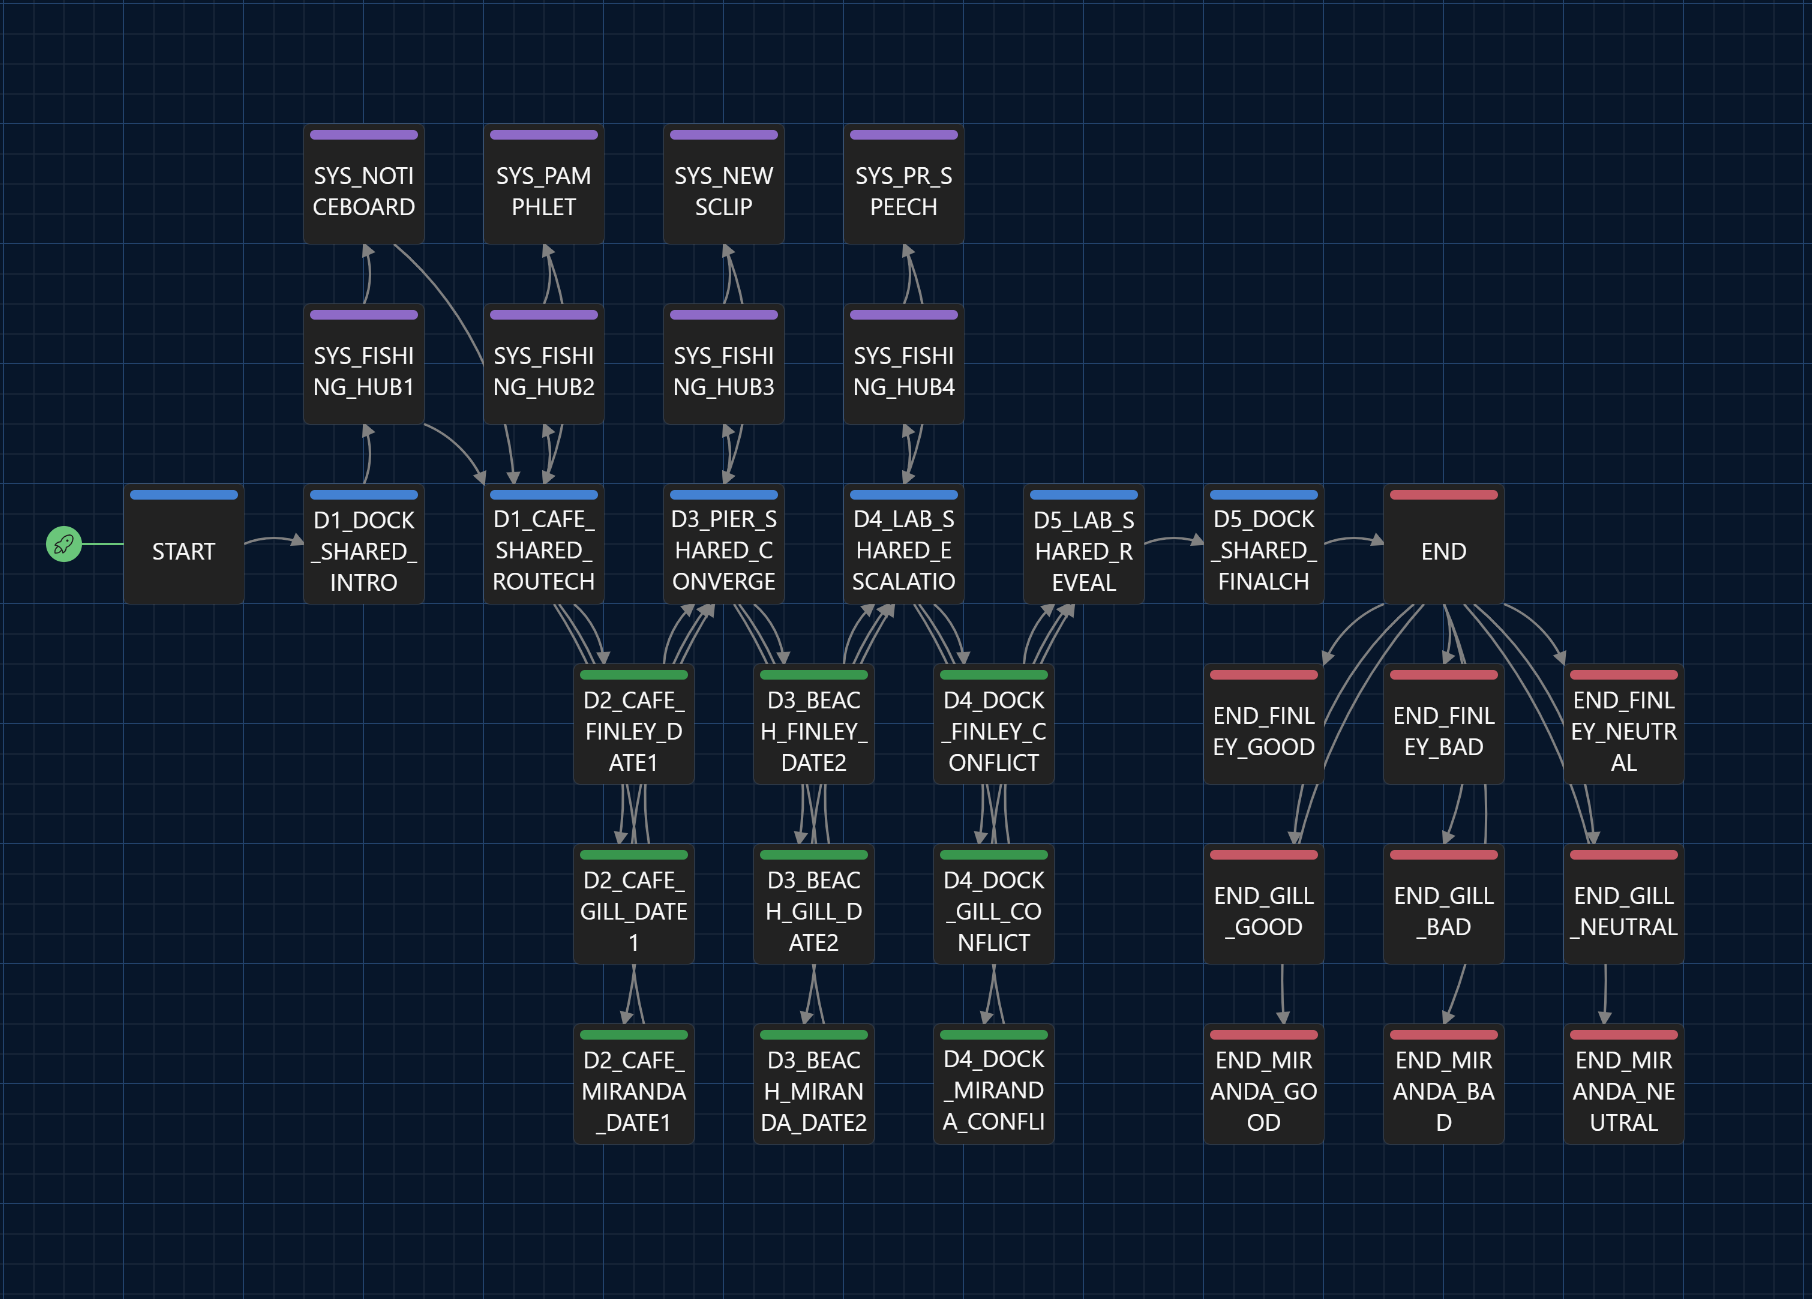Viewport: 1812px width, 1299px height.
Task: Open the SYS_FISHING_HUB3 node
Action: coord(724,364)
